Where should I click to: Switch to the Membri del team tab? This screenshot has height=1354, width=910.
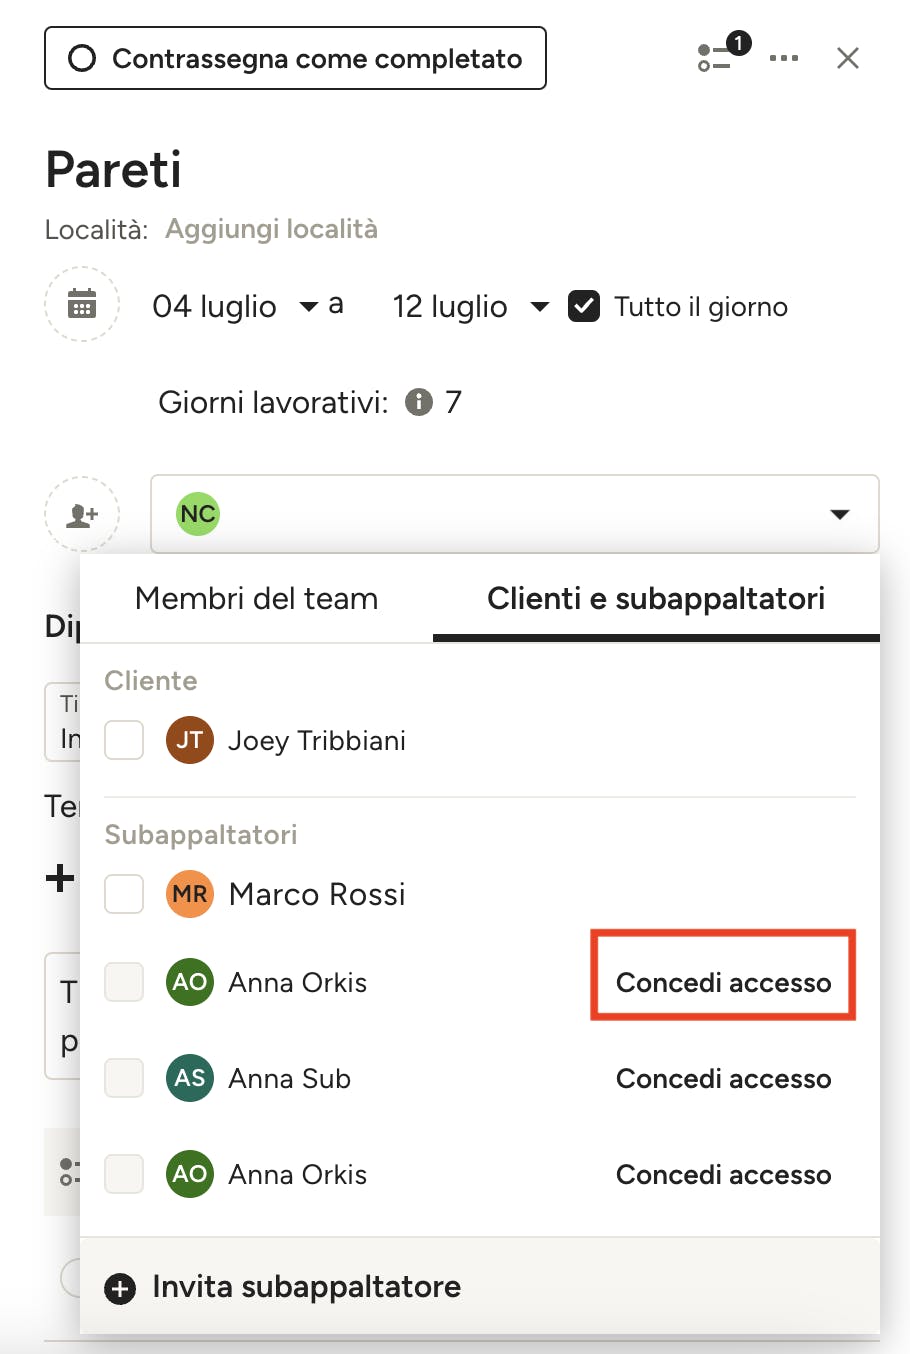coord(256,598)
